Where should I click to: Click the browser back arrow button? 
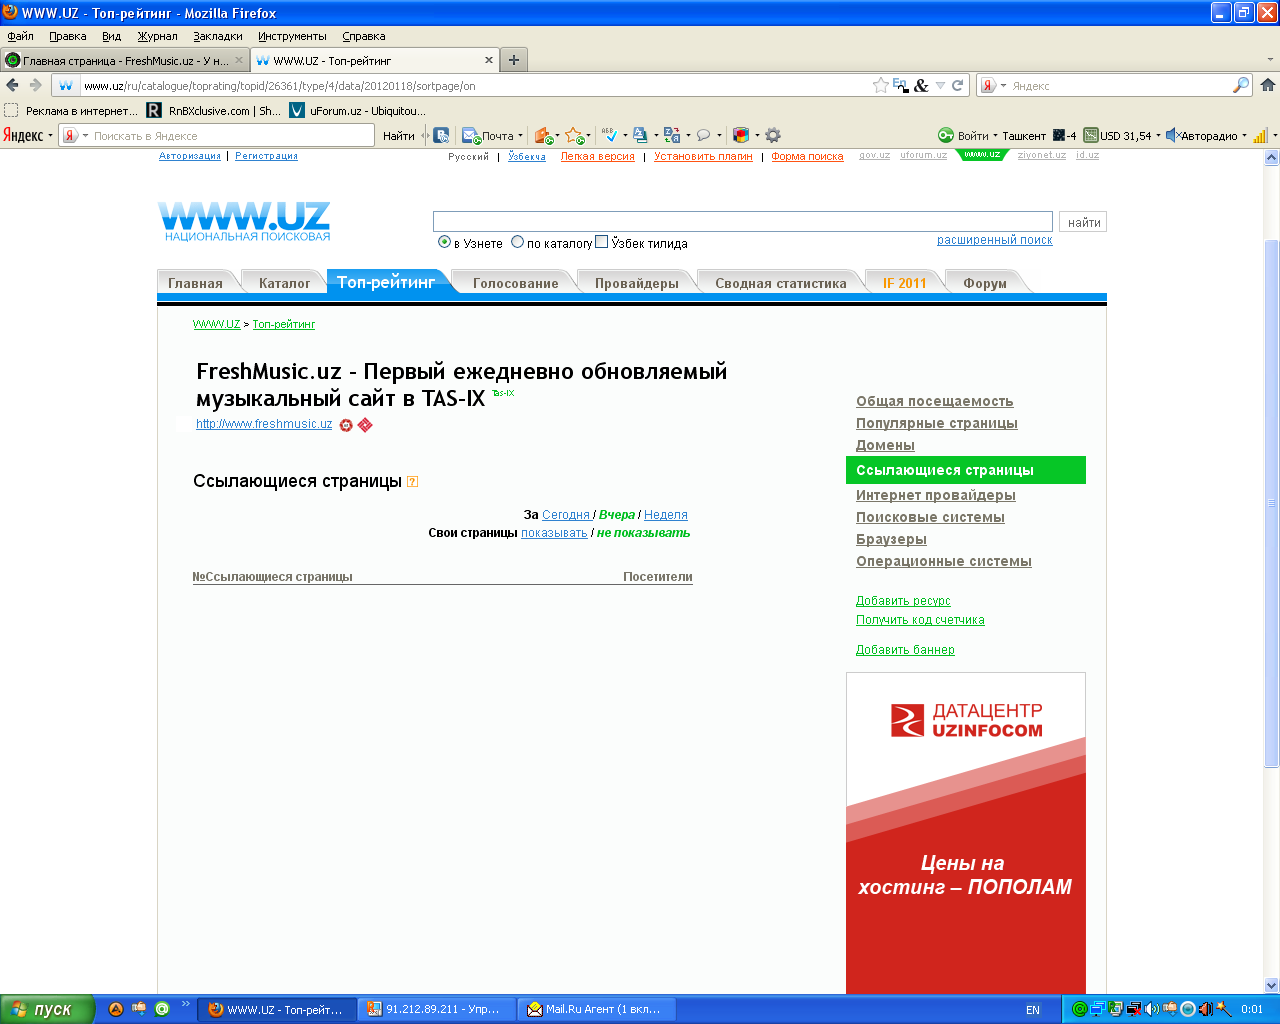(13, 86)
